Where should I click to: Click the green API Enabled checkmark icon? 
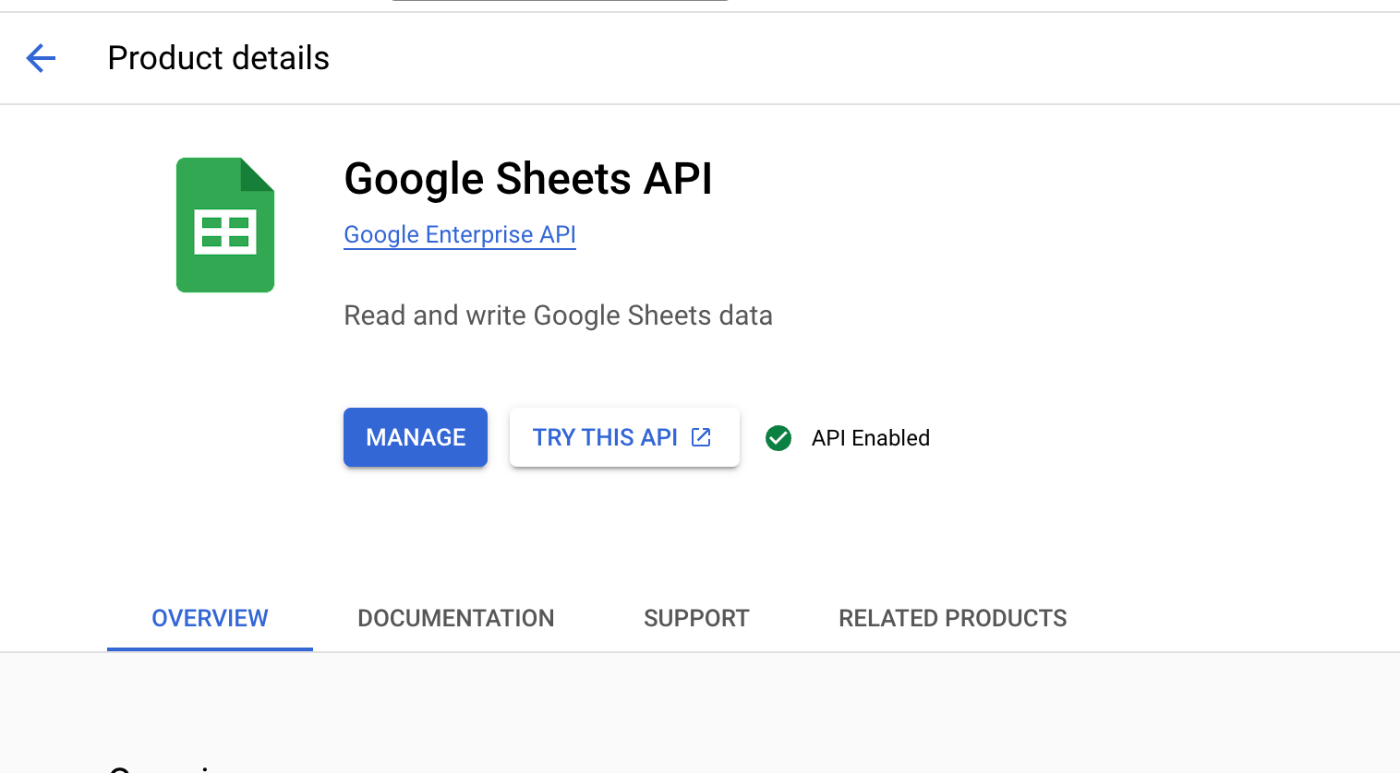[x=778, y=438]
